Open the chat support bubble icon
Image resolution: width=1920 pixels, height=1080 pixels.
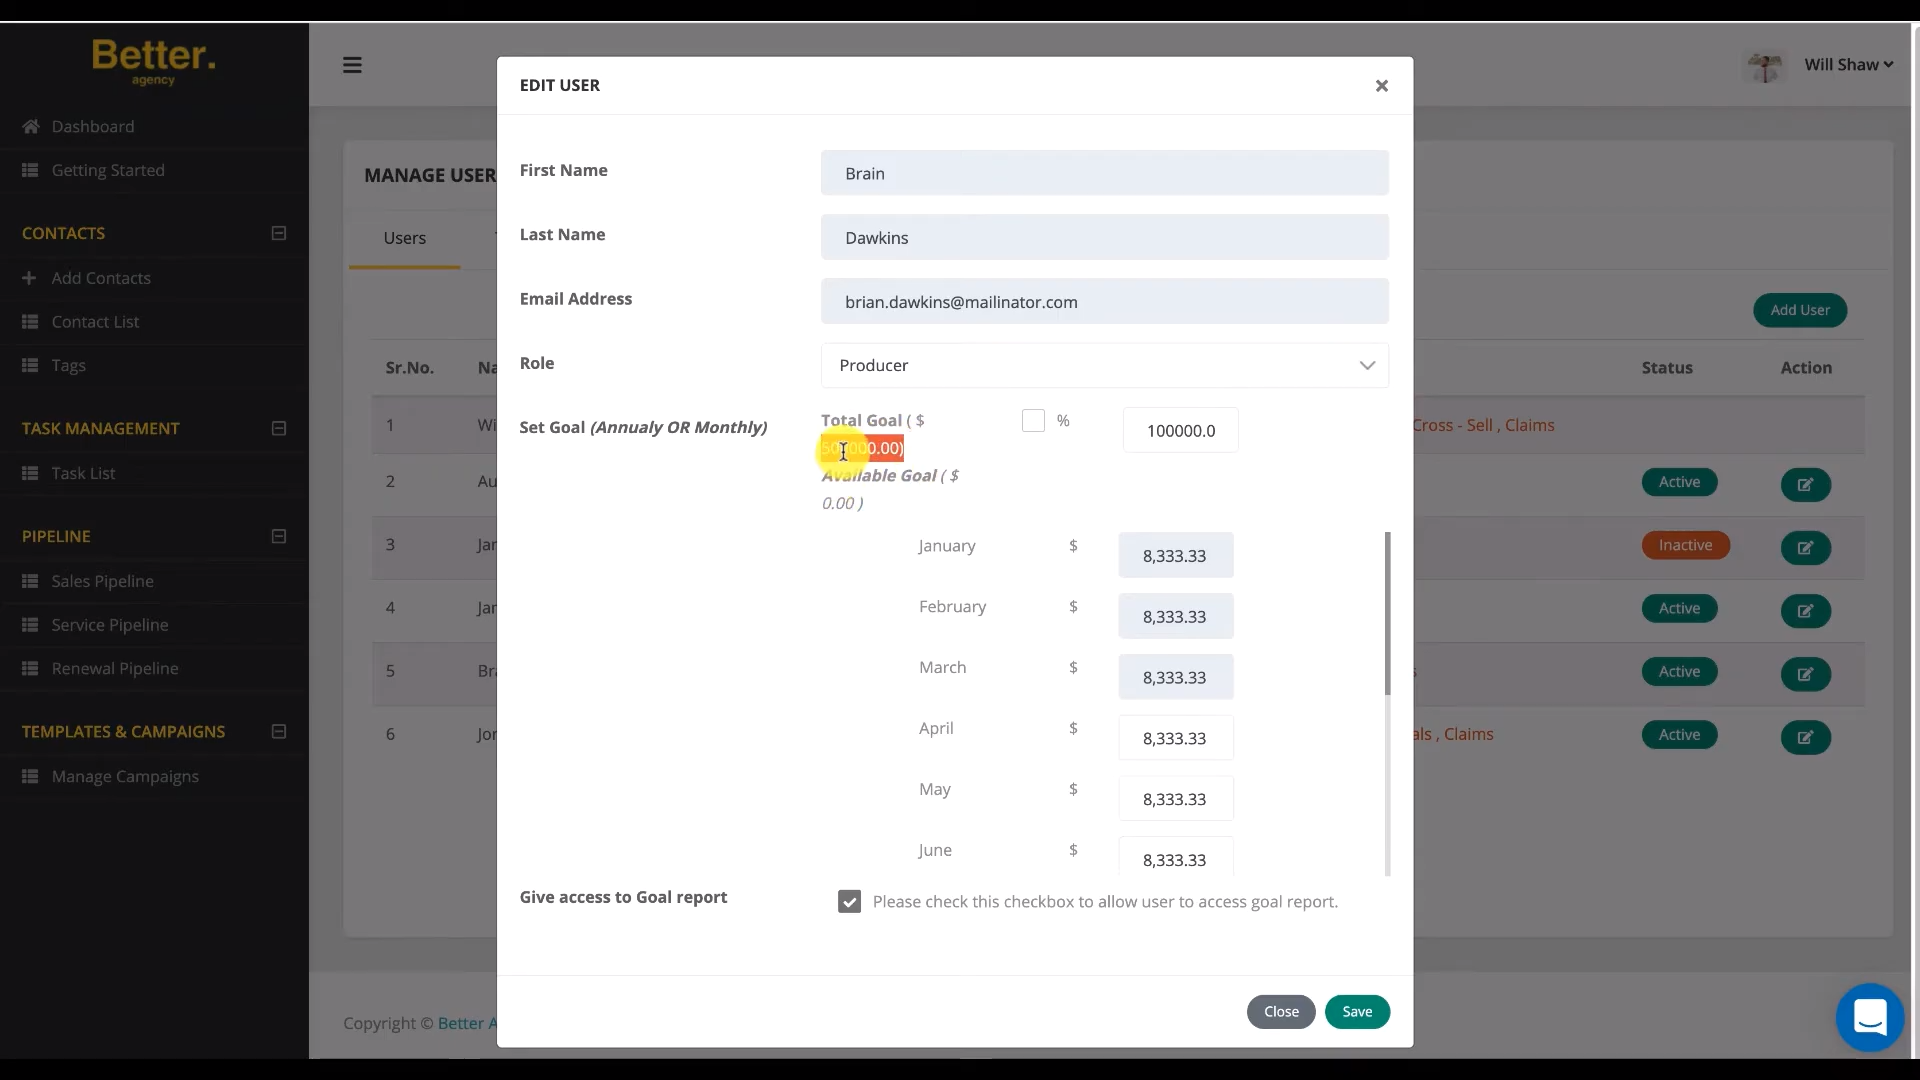coord(1869,1017)
